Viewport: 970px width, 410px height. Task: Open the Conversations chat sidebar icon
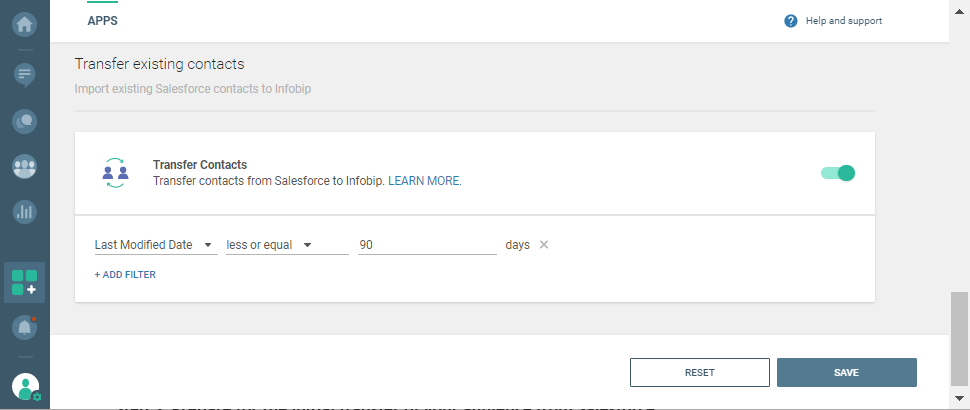click(x=25, y=121)
